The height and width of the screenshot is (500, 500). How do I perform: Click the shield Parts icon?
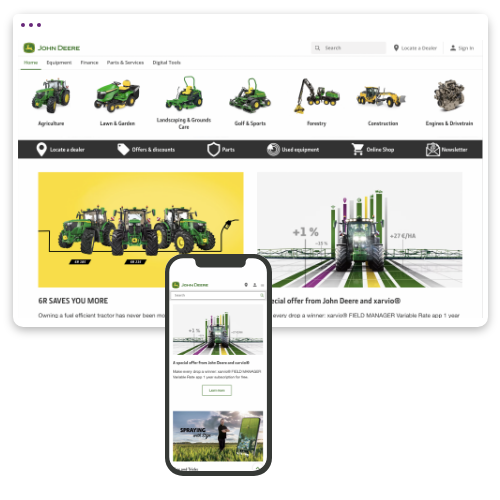coord(214,149)
